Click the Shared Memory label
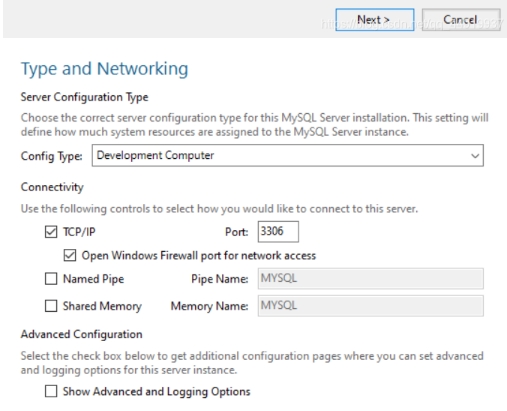The image size is (507, 411). tap(102, 306)
